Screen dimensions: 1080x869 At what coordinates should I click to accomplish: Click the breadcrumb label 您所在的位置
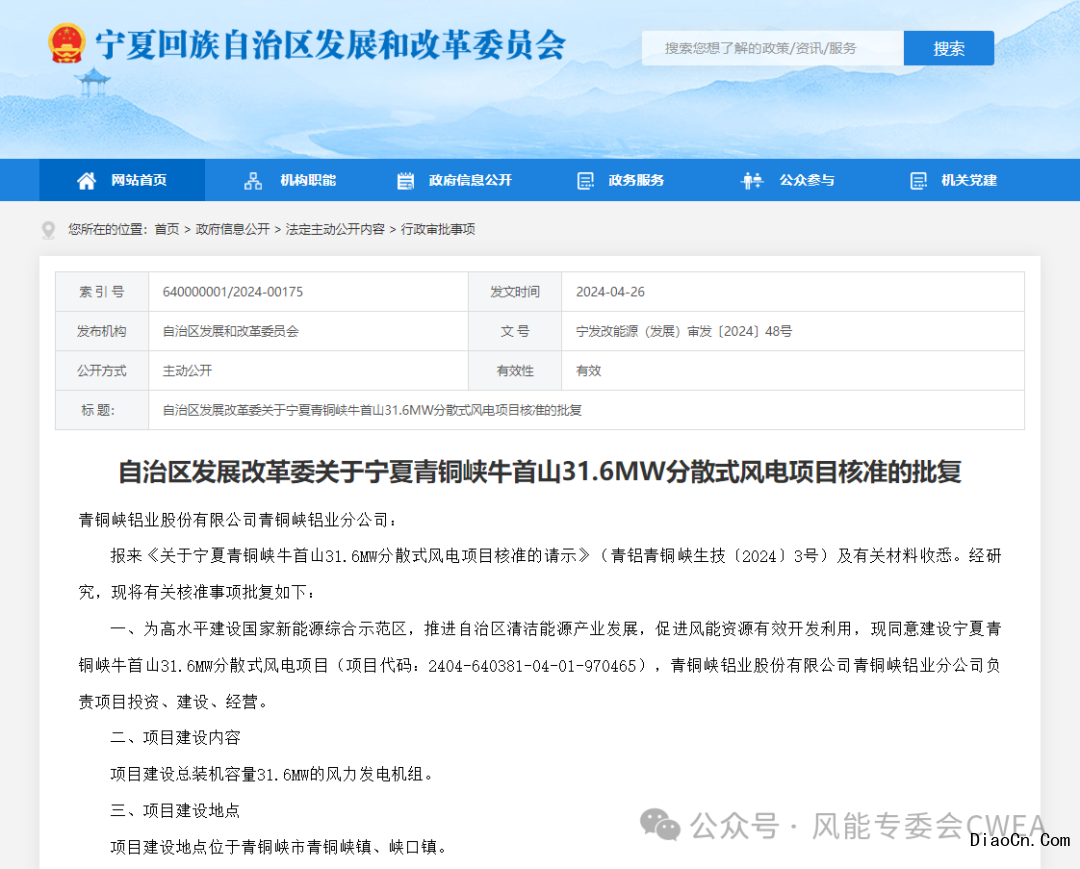coord(107,229)
